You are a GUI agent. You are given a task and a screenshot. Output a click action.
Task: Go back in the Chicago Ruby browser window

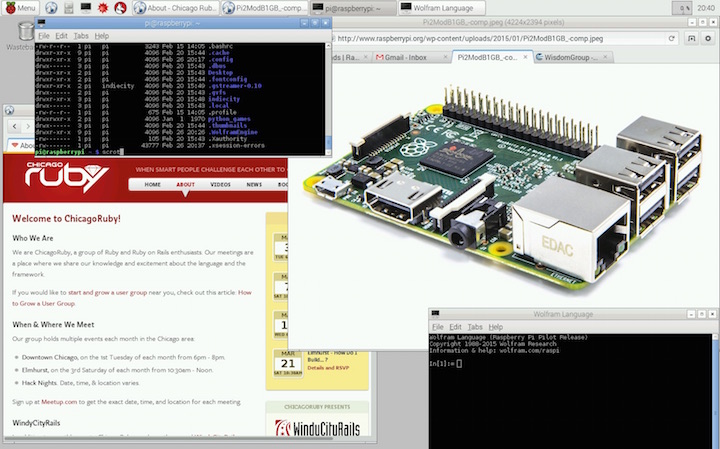[x=15, y=126]
